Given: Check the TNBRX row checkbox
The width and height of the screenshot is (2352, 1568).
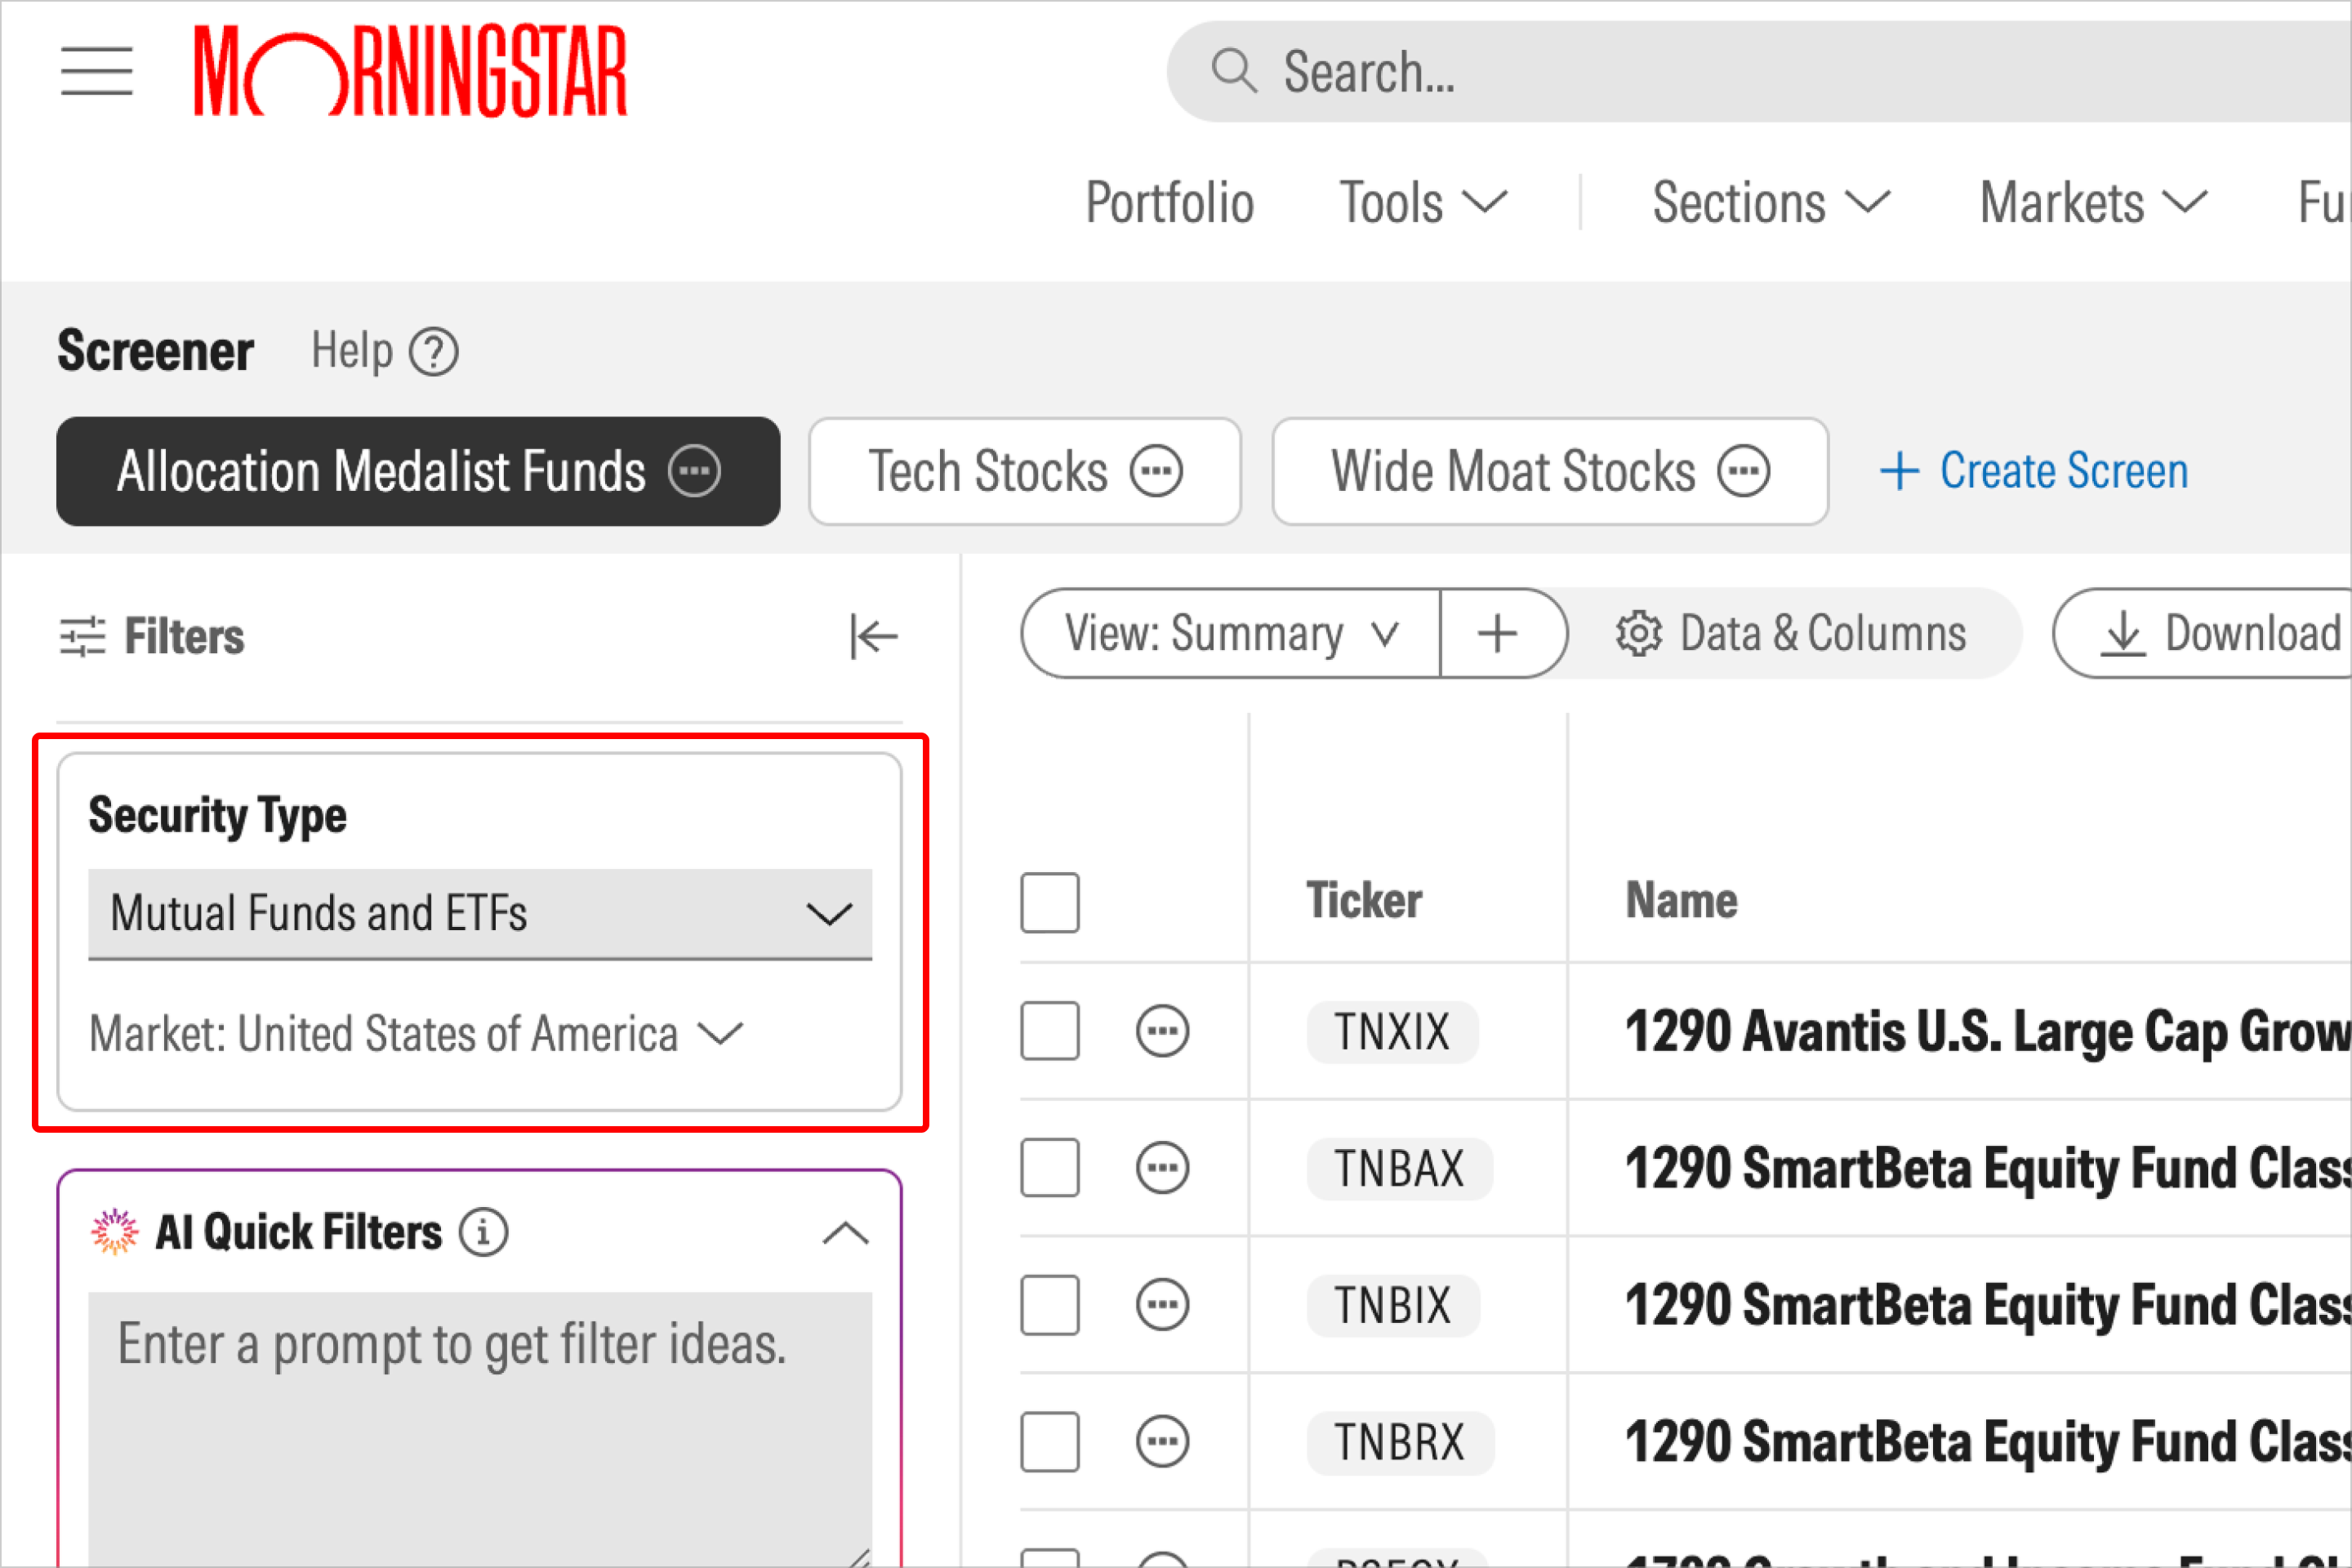Looking at the screenshot, I should coord(1050,1442).
